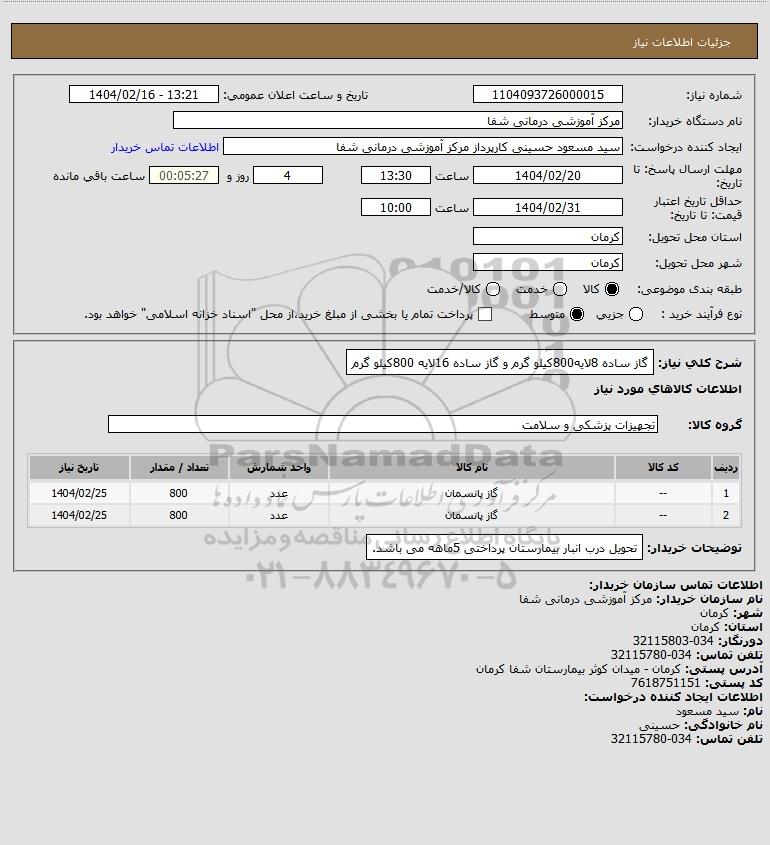Click the واحد شمارش column header

pyautogui.click(x=279, y=467)
